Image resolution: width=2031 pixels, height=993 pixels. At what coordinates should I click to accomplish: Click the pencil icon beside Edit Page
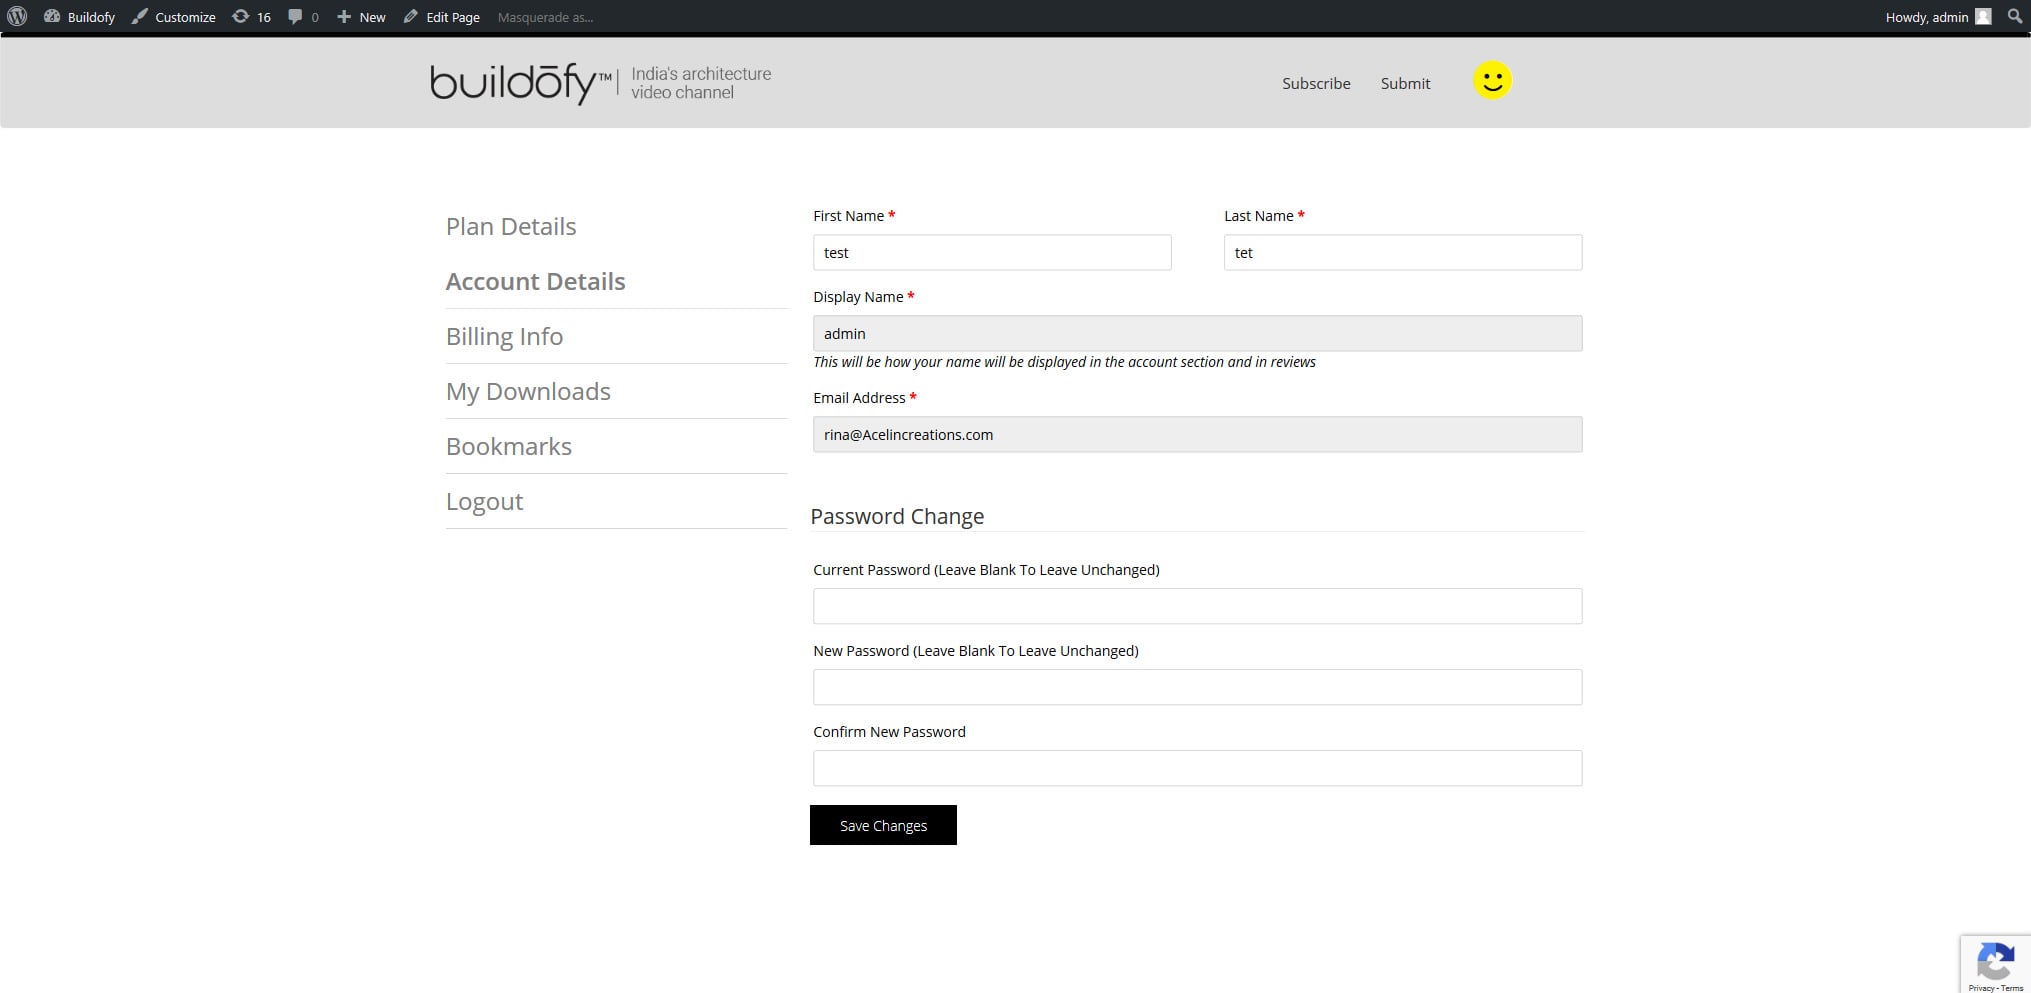[x=409, y=16]
